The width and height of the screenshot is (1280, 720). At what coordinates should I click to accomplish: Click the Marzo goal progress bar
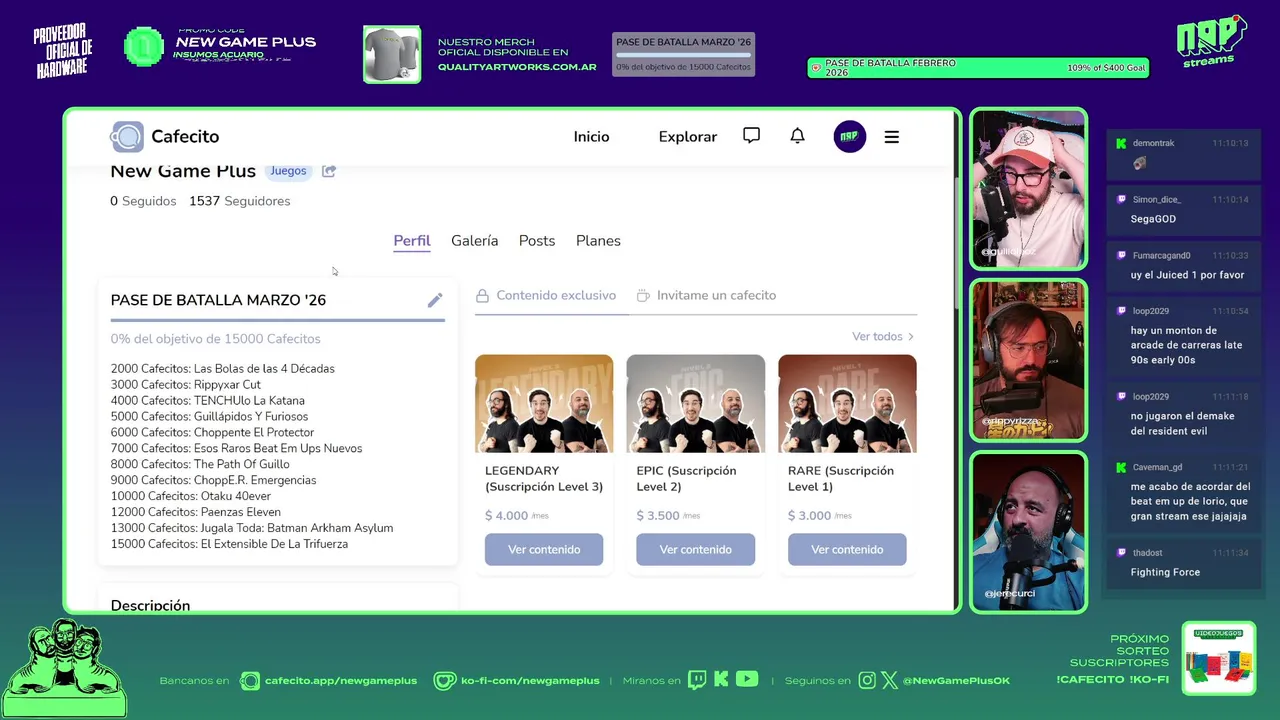click(278, 320)
